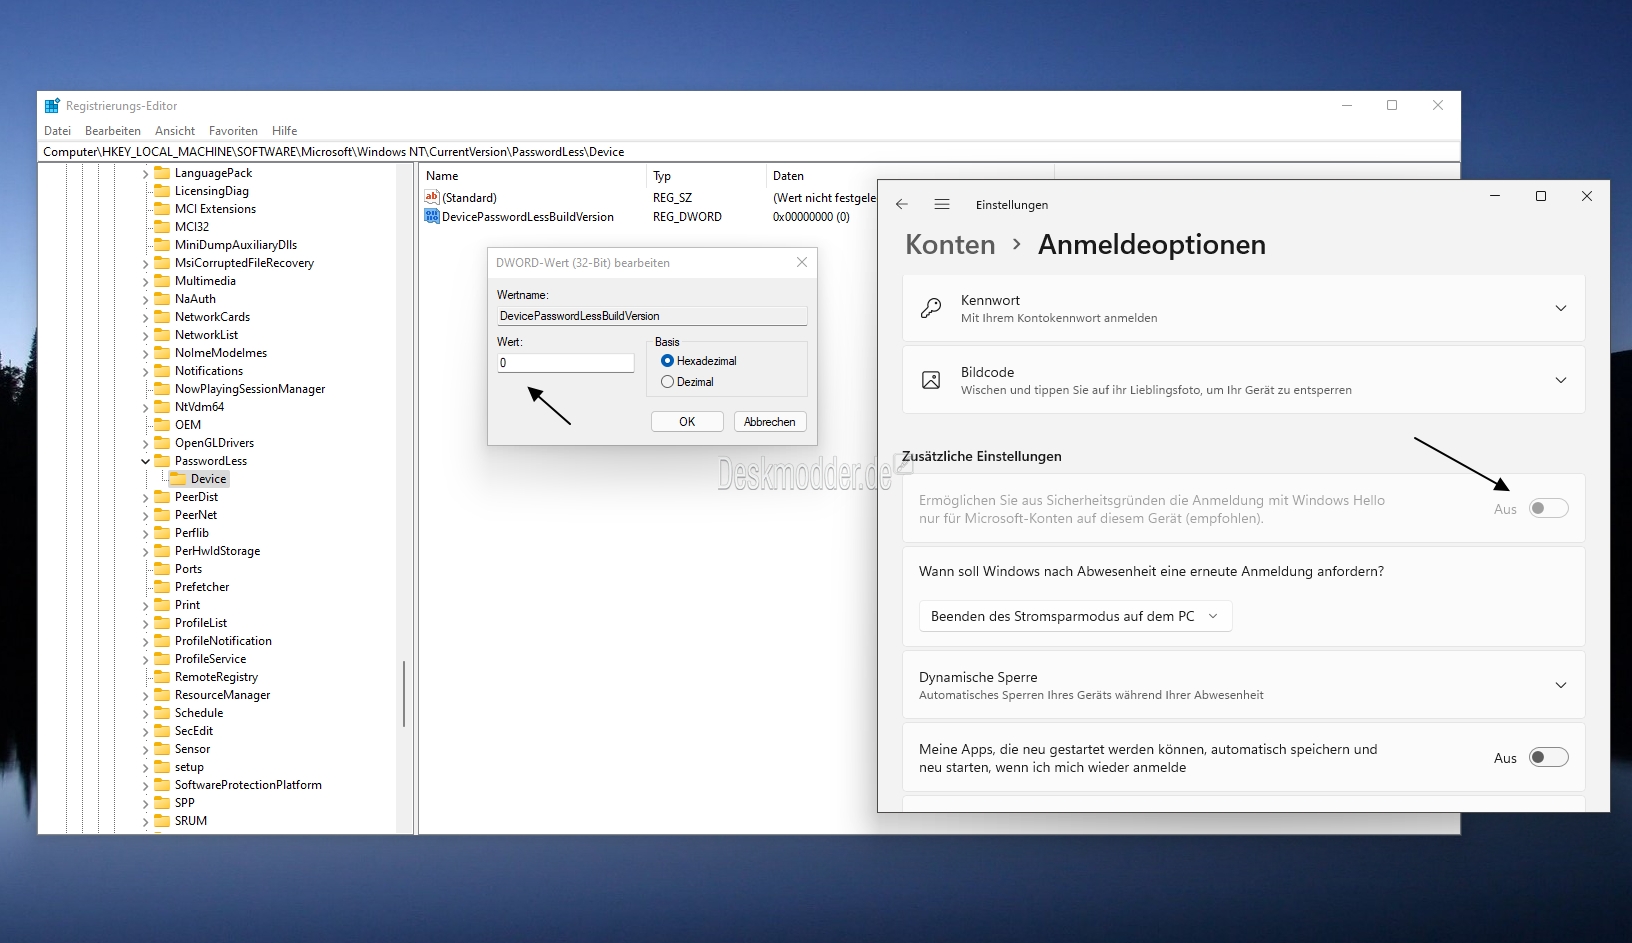This screenshot has width=1632, height=943.
Task: Select the Hexadezimal radio button
Action: point(667,361)
